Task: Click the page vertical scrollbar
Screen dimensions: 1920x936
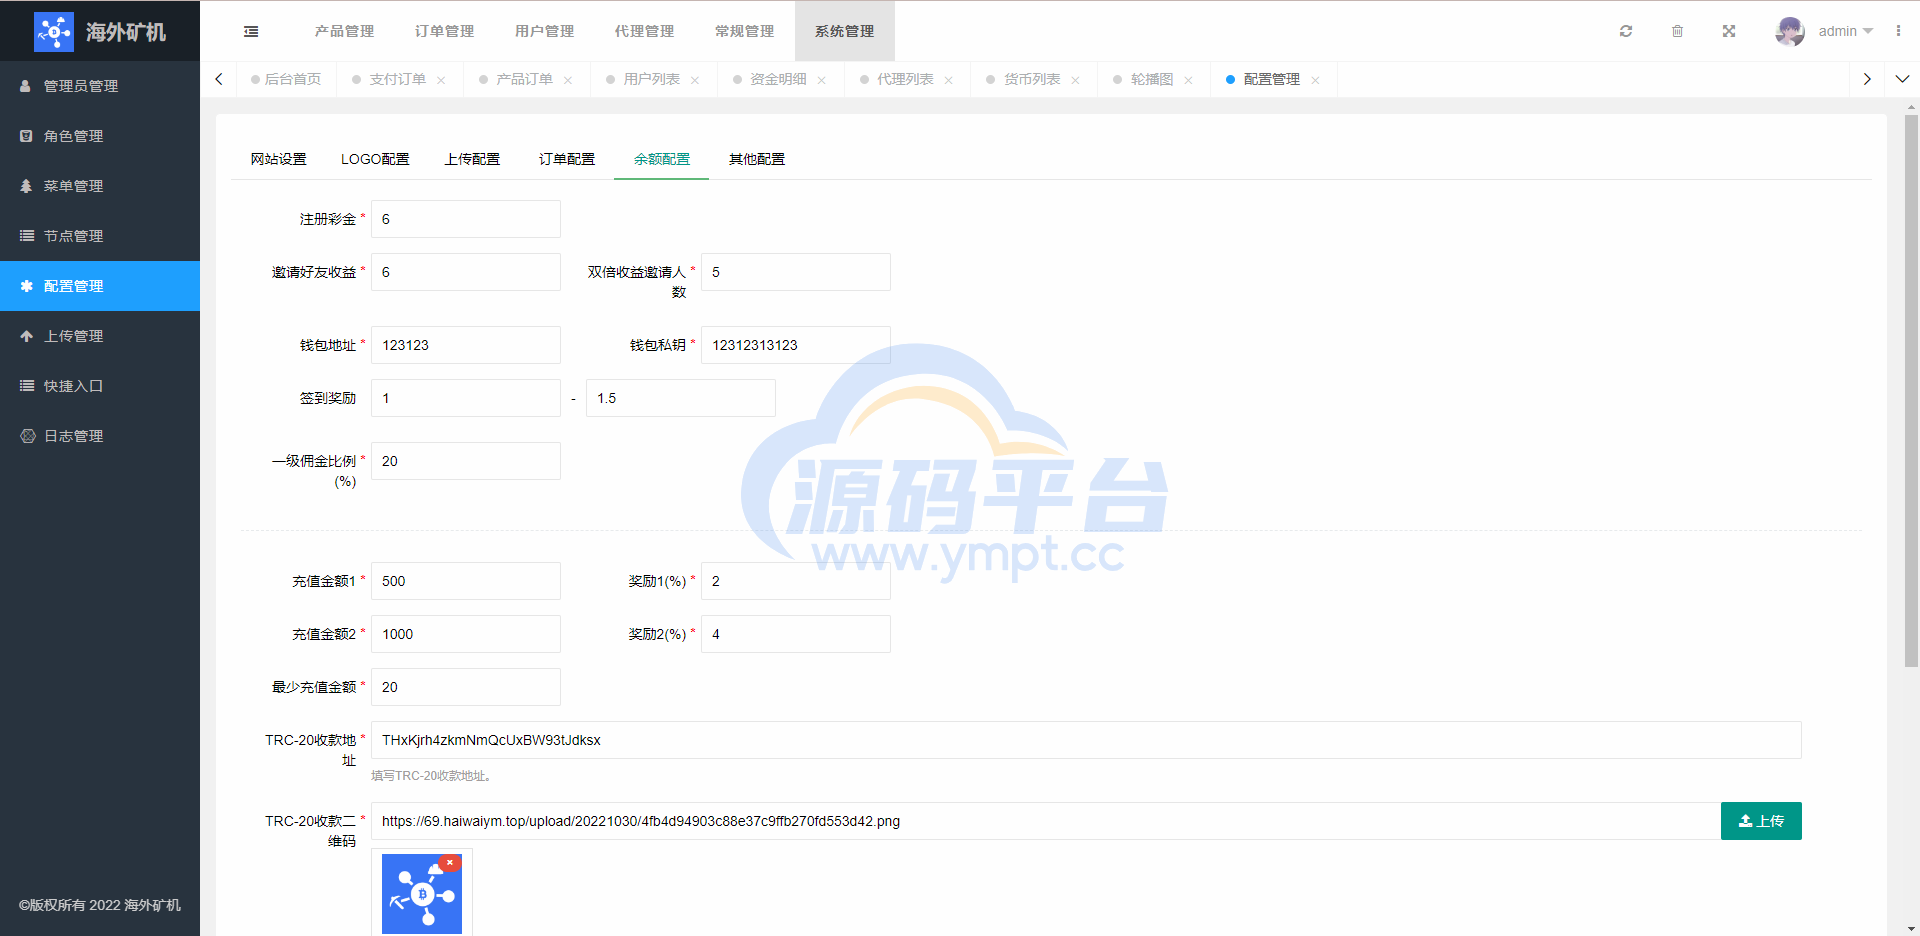Action: pyautogui.click(x=1911, y=390)
